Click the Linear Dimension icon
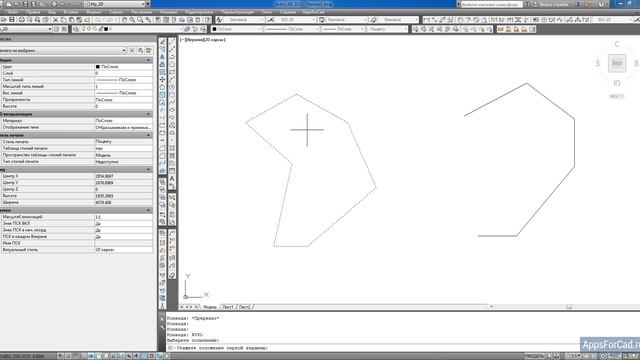640x360 pixels. 426,20
